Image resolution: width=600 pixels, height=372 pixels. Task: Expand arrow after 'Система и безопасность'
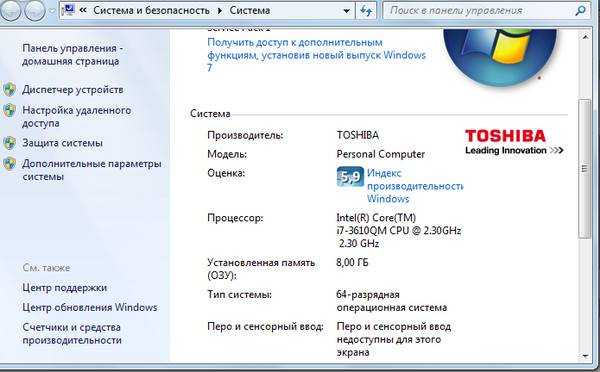click(x=219, y=11)
